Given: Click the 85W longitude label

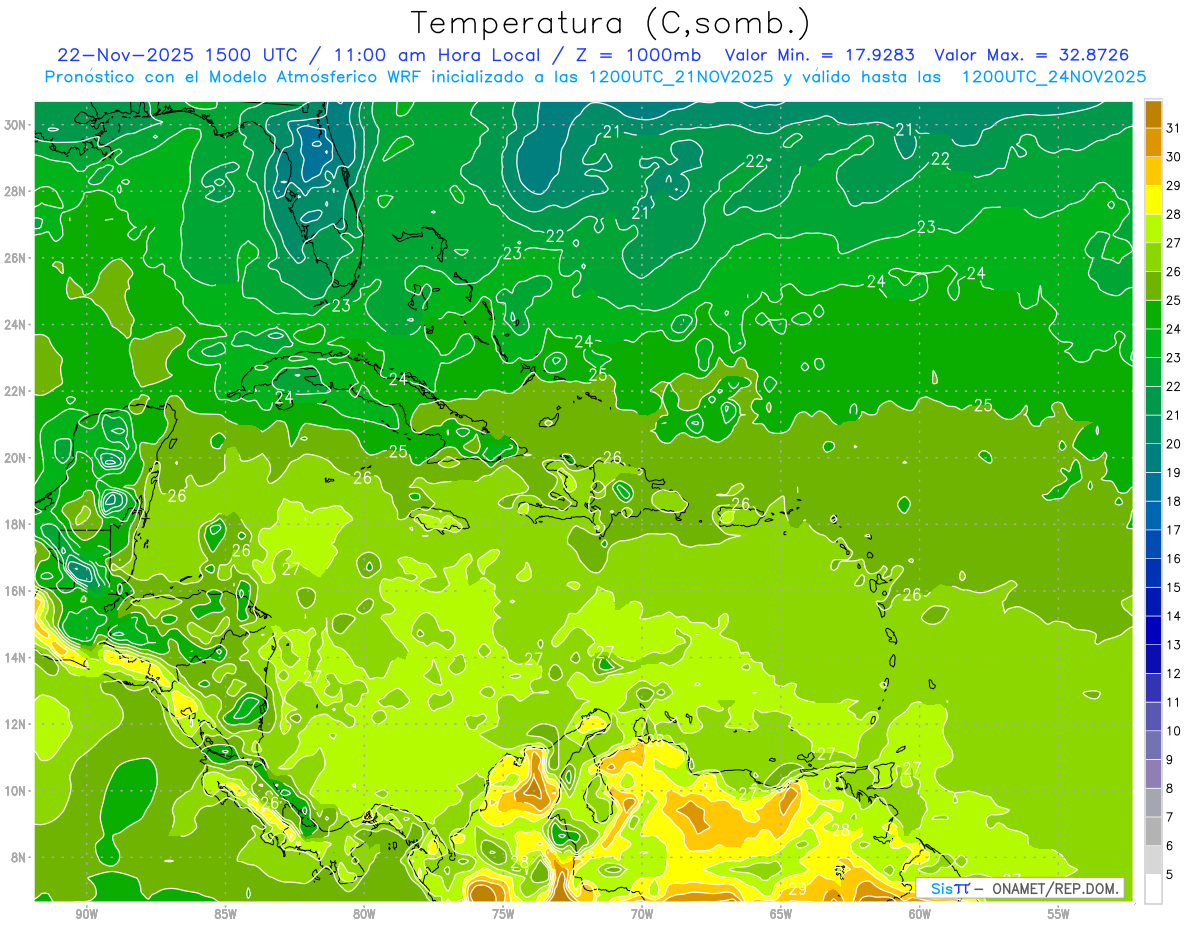Looking at the screenshot, I should 225,914.
